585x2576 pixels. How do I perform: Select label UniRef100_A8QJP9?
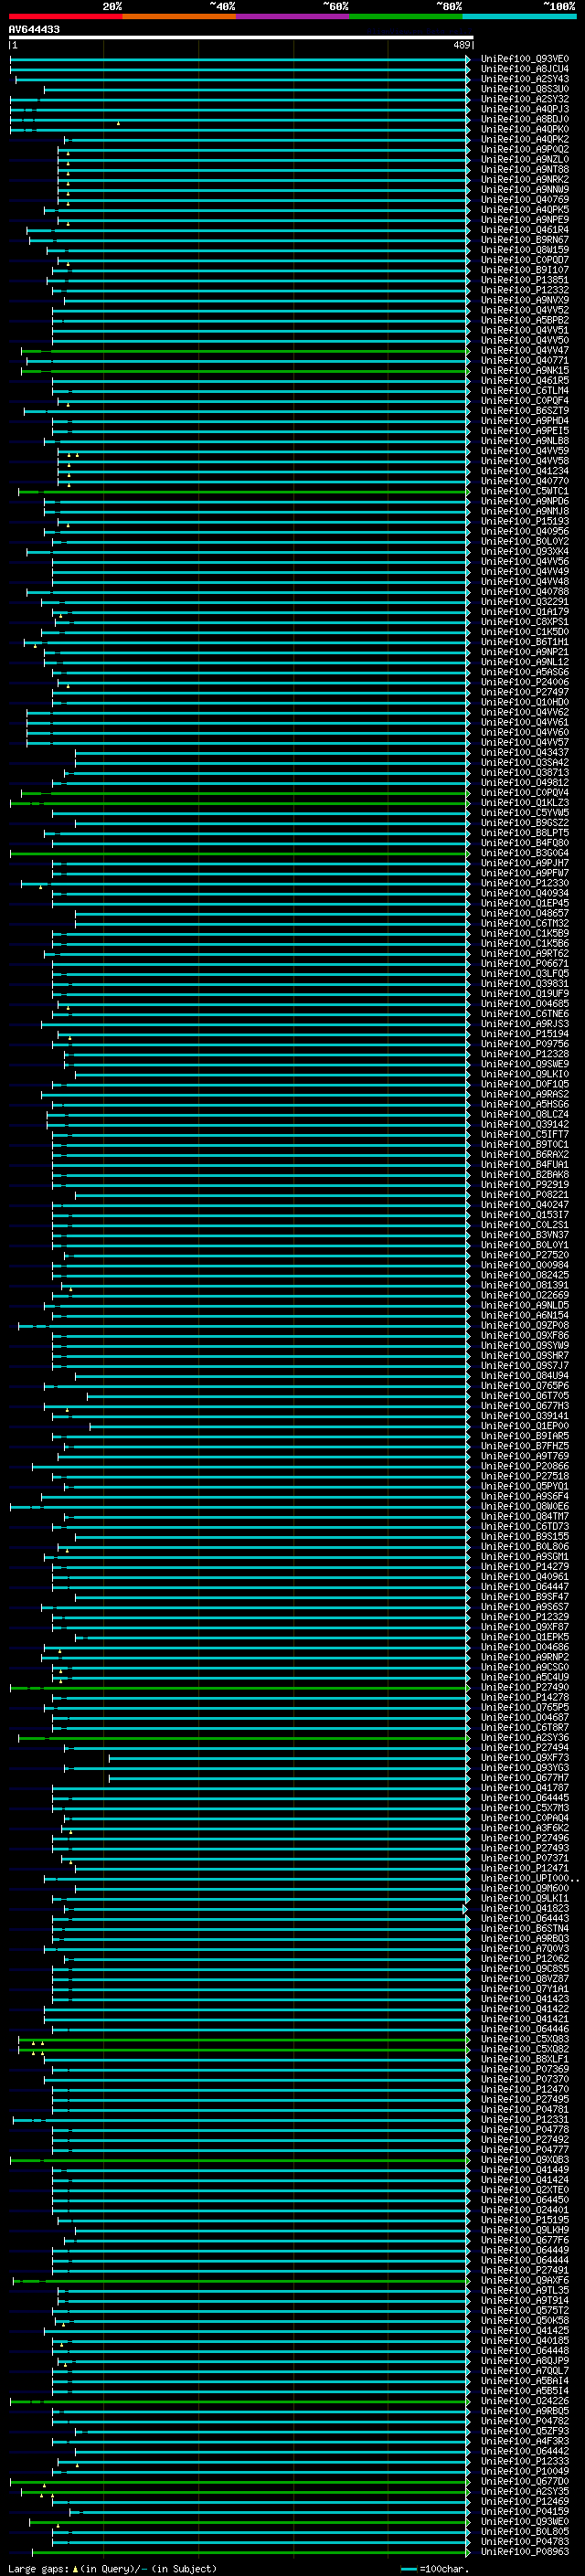tap(525, 2361)
